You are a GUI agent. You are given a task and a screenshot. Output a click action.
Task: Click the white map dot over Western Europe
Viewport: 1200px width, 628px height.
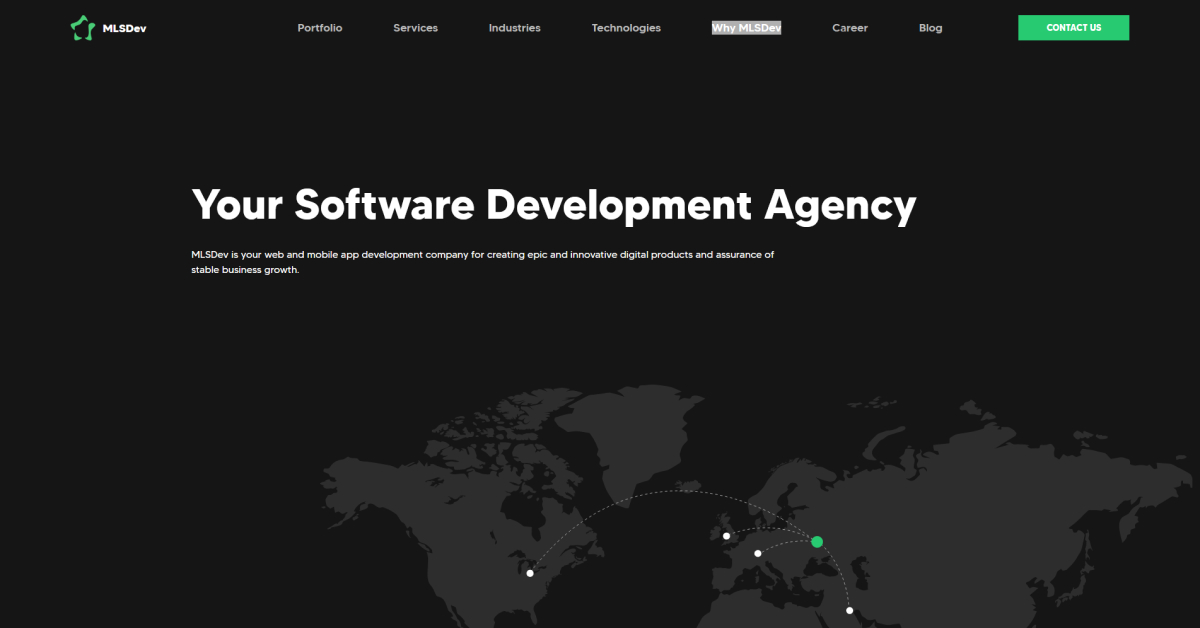tap(726, 536)
